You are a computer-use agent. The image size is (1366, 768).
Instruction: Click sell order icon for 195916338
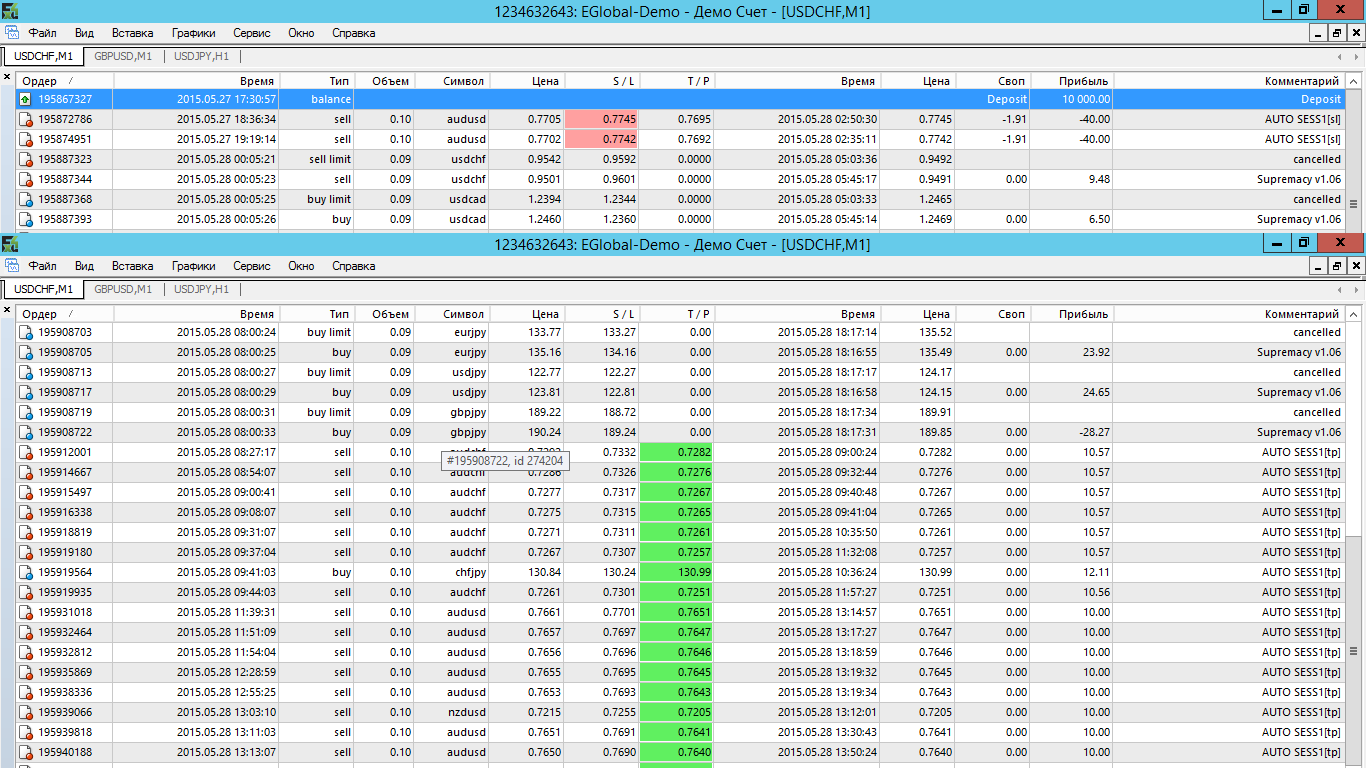point(26,512)
